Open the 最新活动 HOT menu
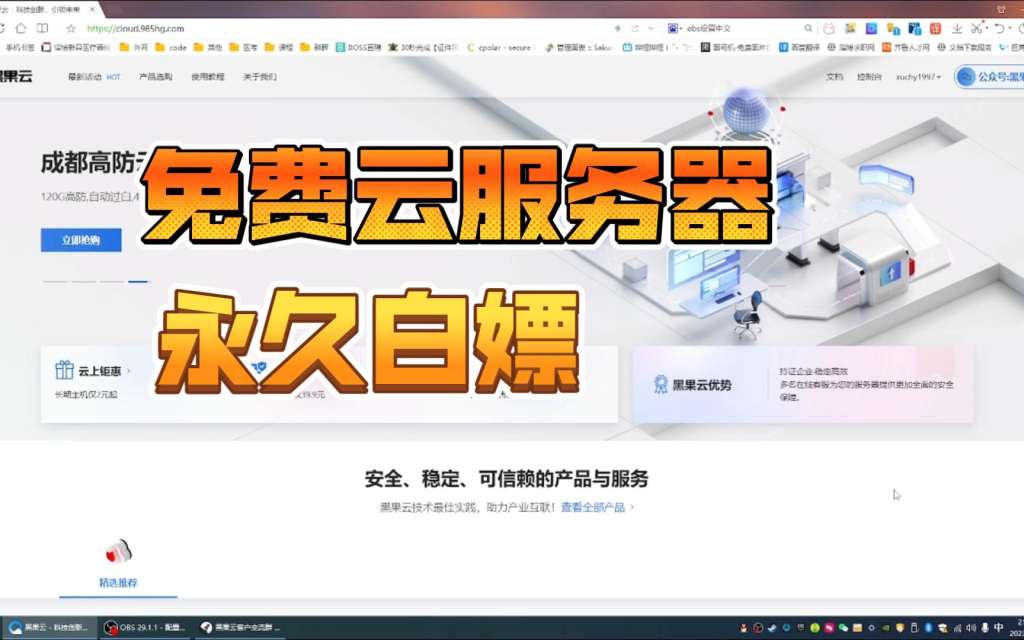 (94, 76)
